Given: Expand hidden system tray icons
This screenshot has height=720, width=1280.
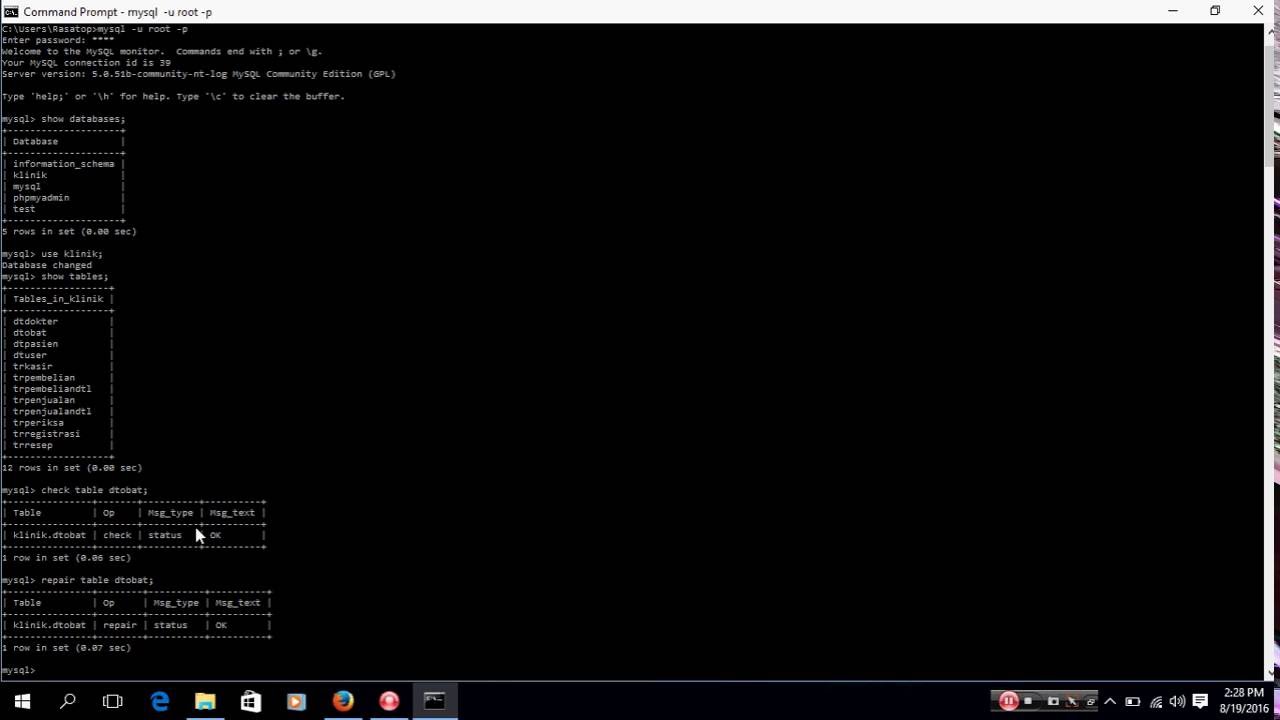Looking at the screenshot, I should click(x=1110, y=701).
